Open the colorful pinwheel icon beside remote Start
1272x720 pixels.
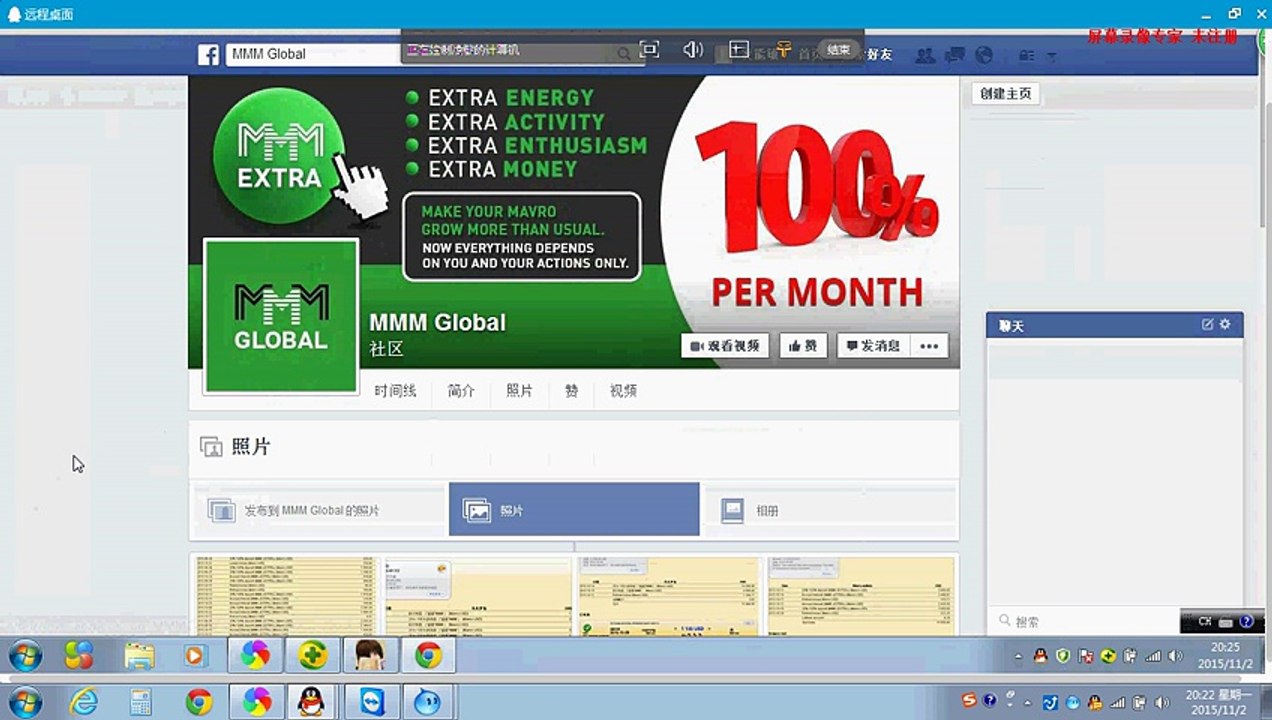coord(78,656)
